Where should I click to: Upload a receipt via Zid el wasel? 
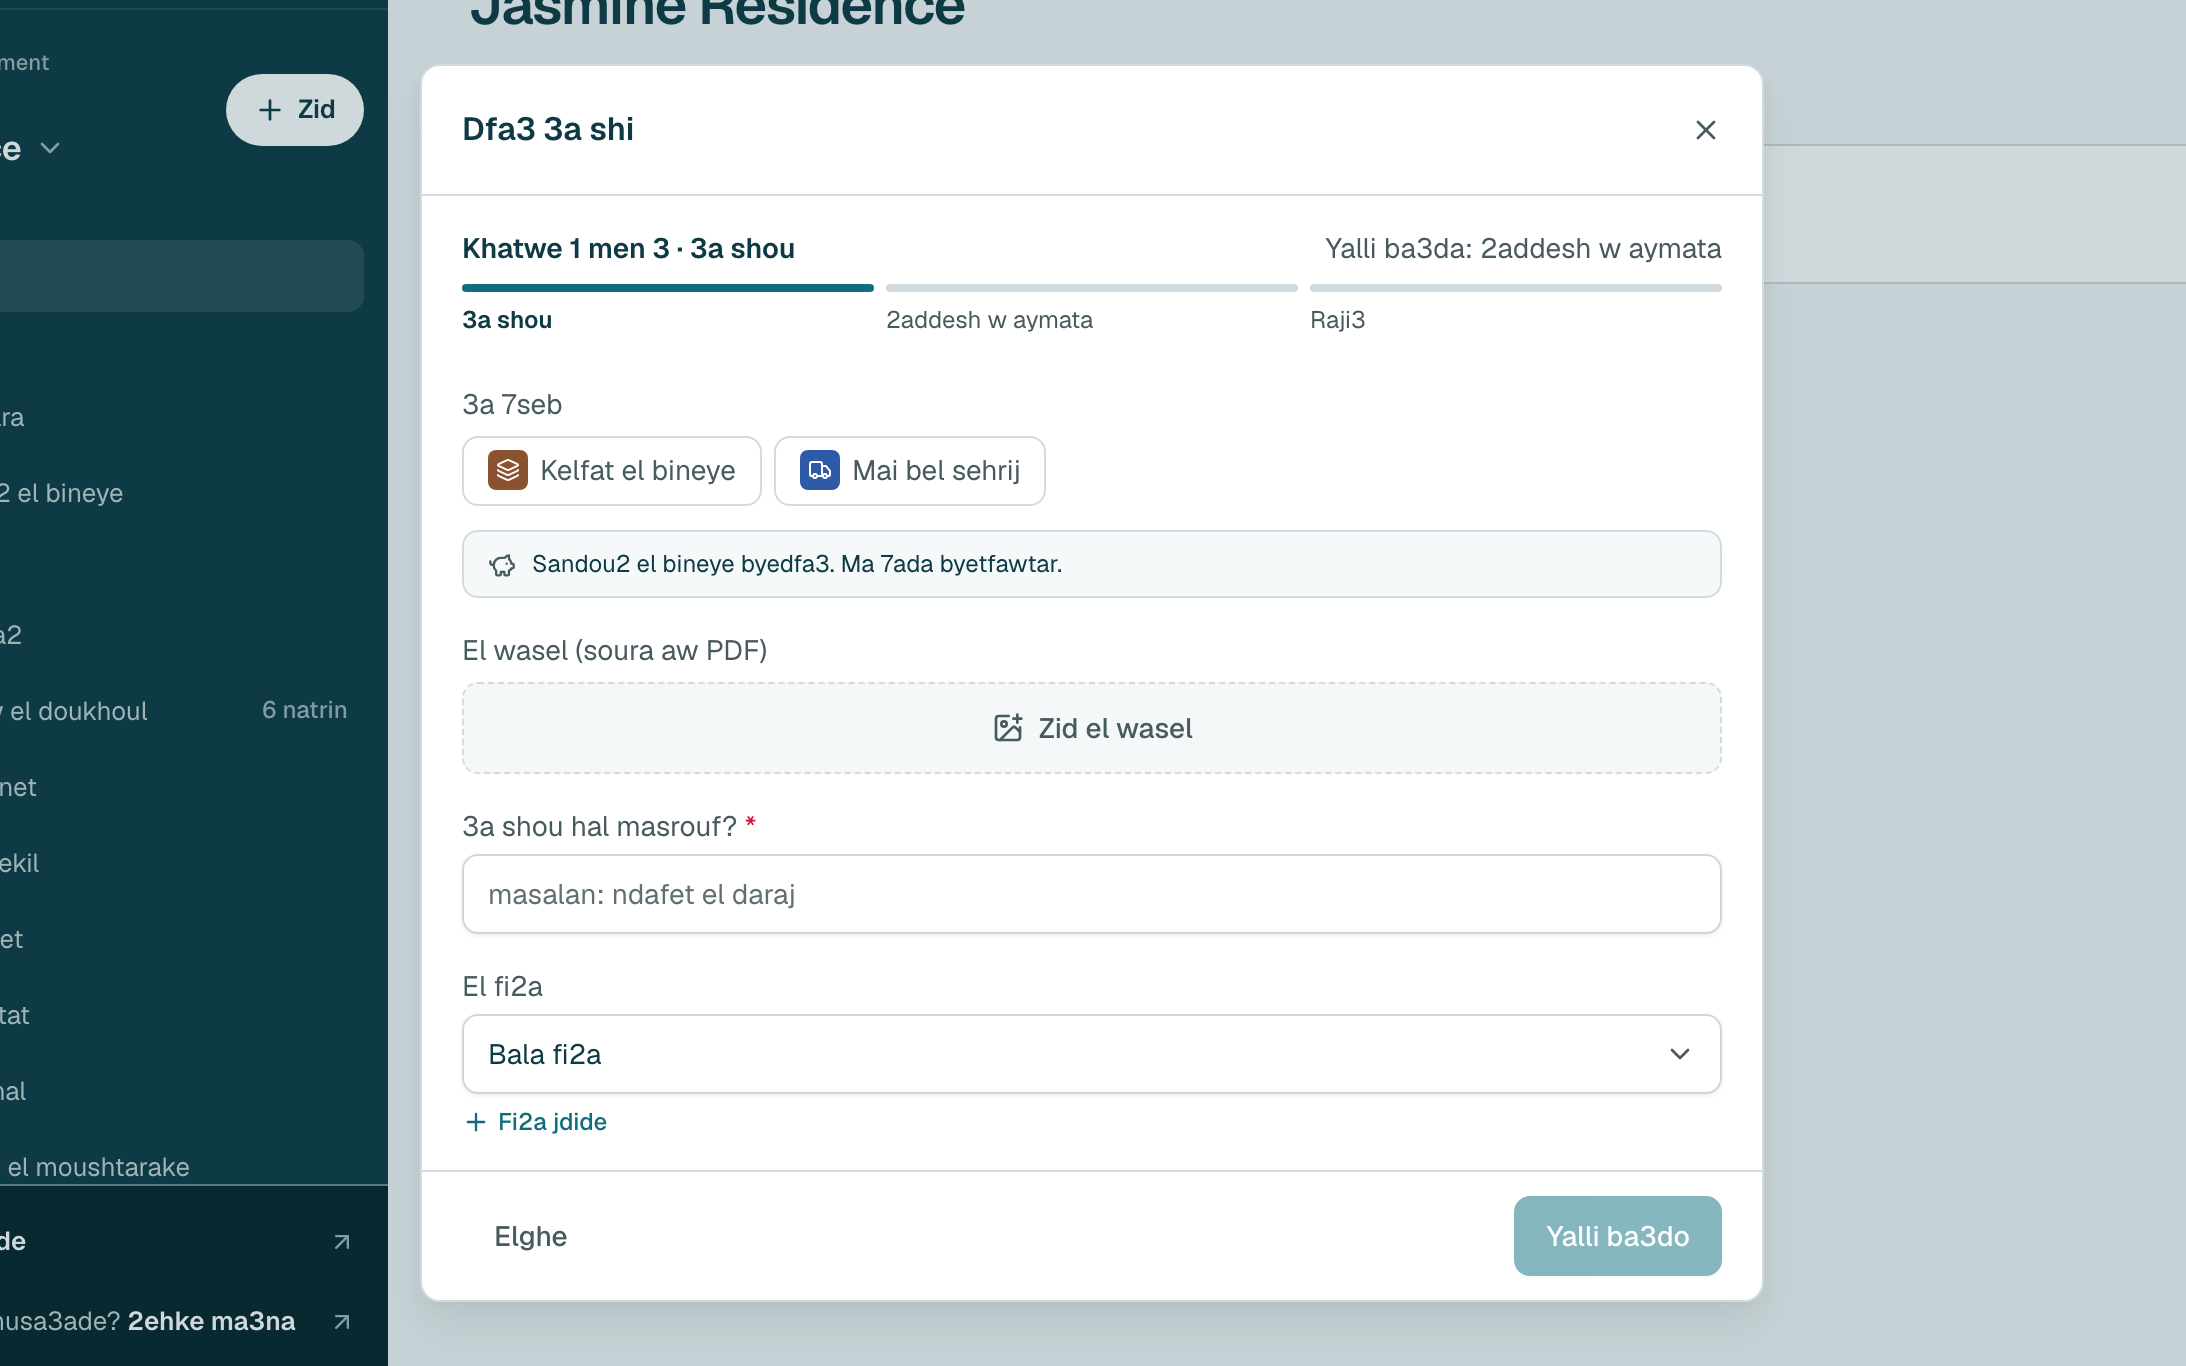click(x=1092, y=728)
